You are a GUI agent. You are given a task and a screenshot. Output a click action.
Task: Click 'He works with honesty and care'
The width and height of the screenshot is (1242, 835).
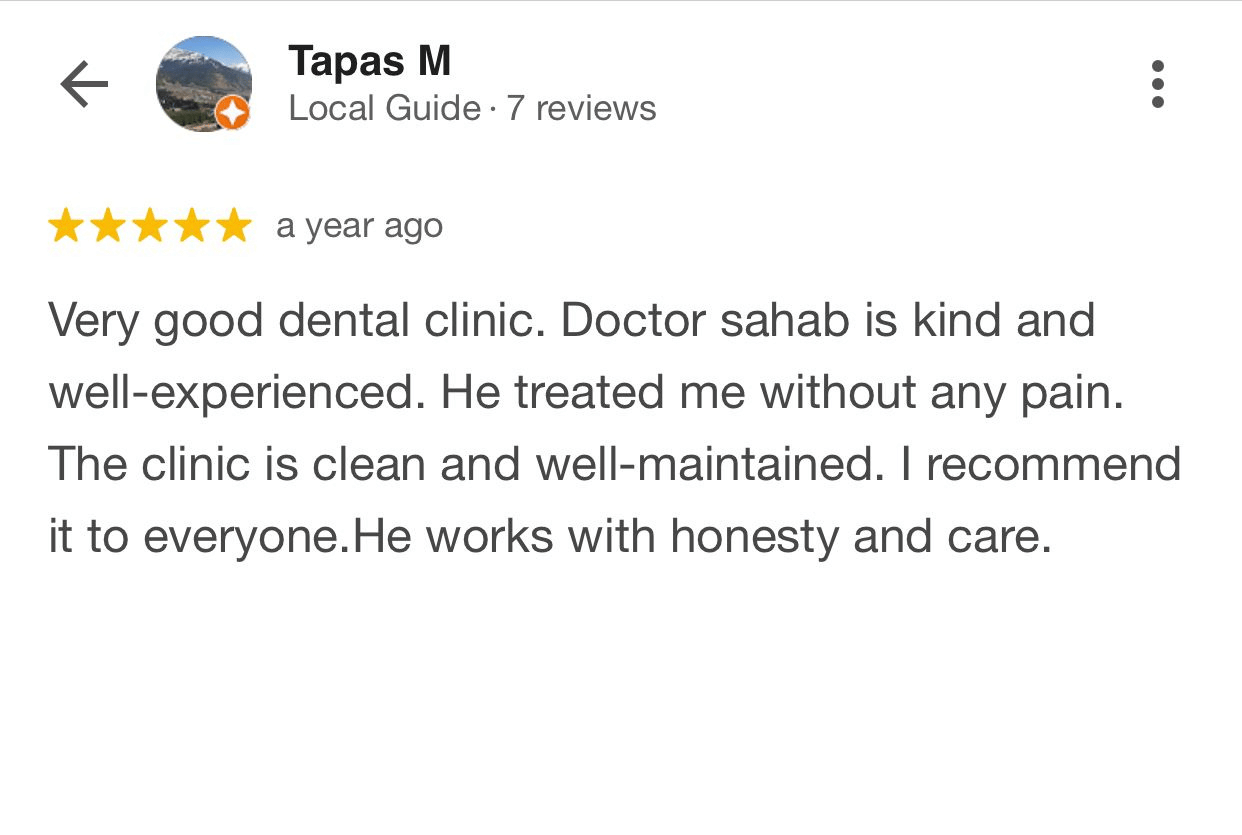[703, 537]
